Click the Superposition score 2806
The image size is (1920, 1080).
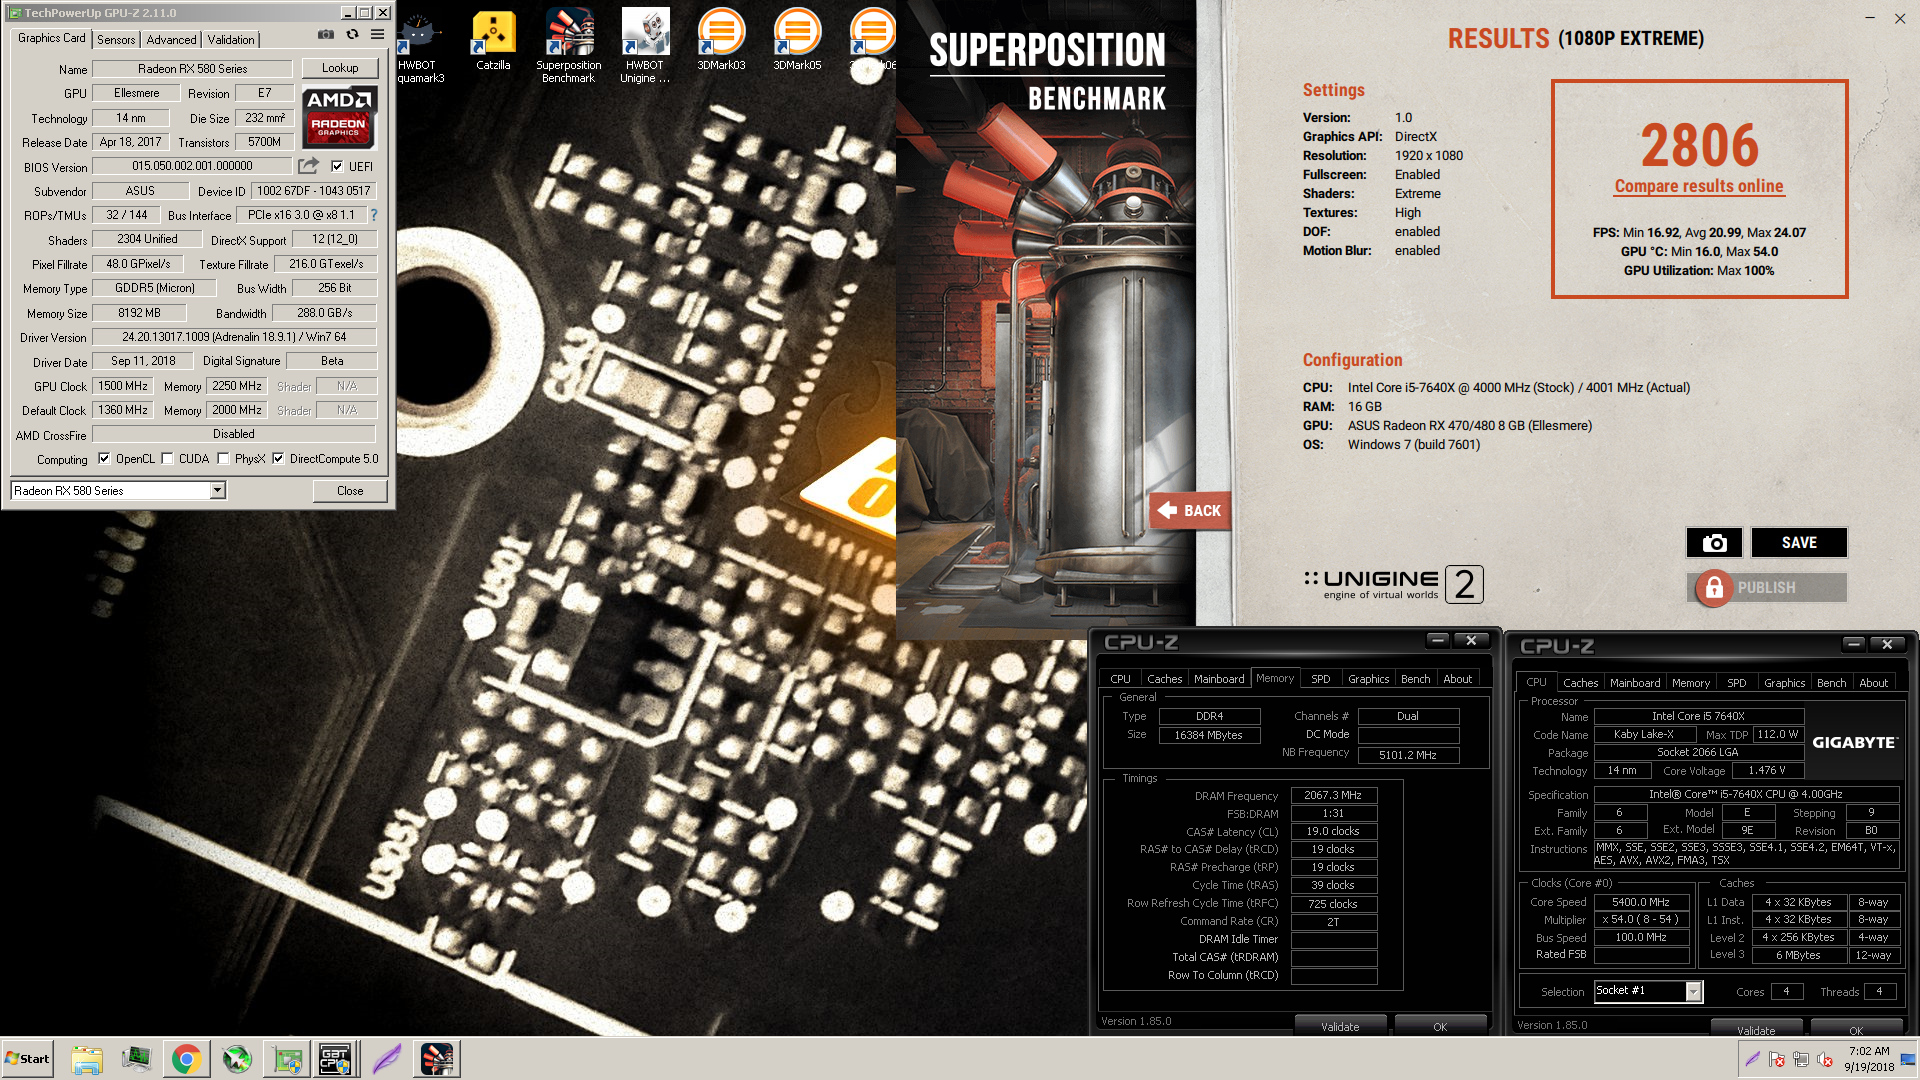coord(1699,145)
